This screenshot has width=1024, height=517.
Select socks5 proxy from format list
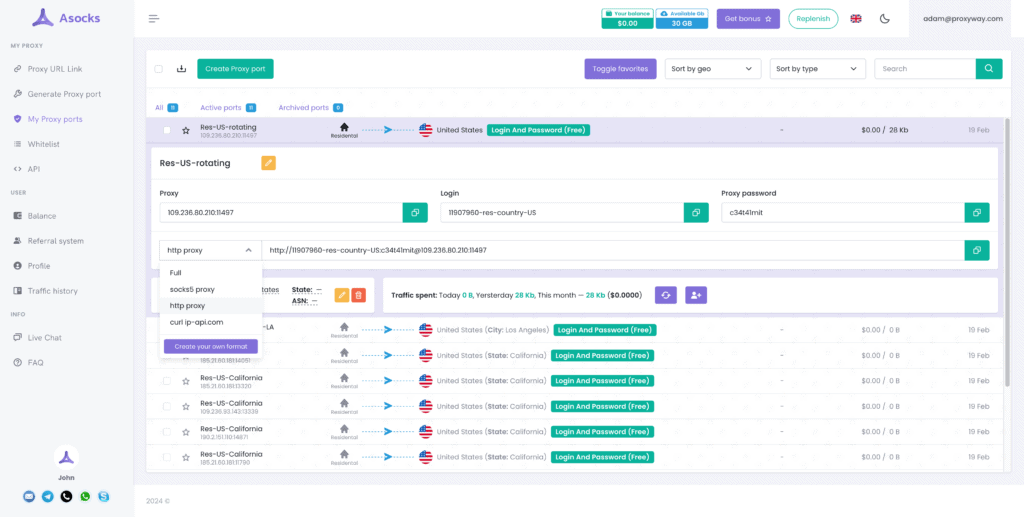(192, 289)
